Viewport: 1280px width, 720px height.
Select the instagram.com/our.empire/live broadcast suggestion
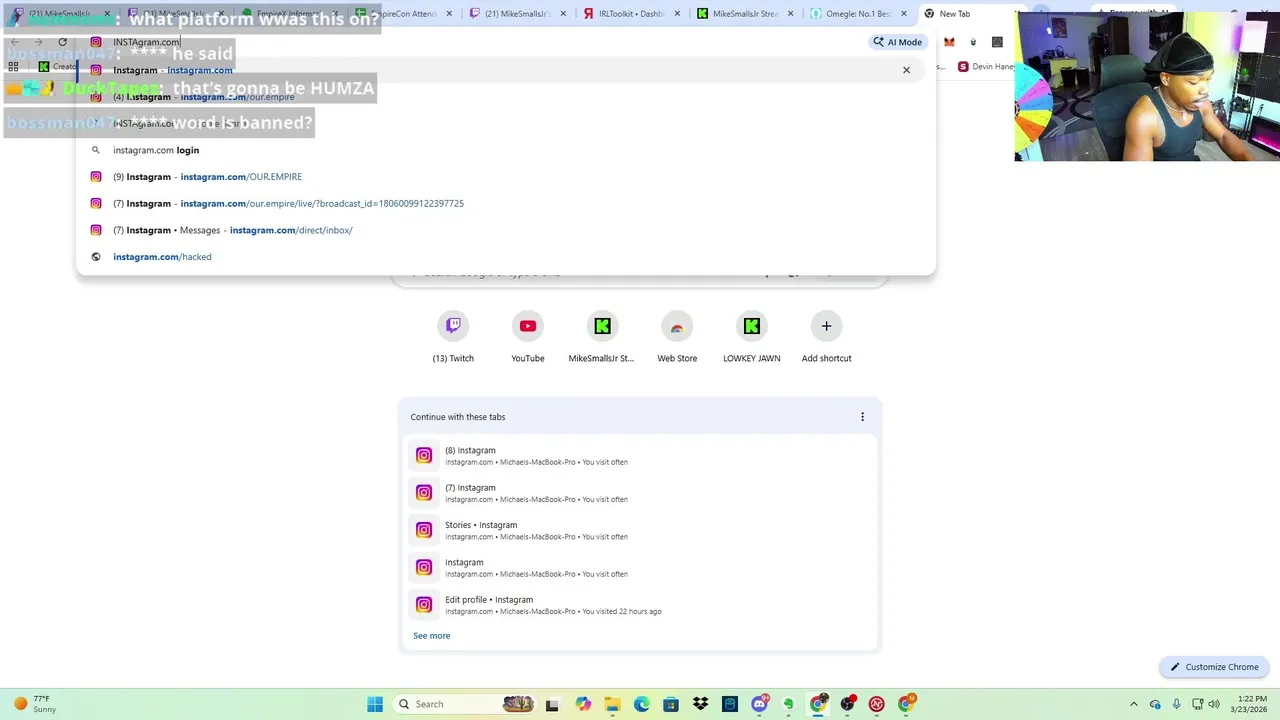point(505,203)
